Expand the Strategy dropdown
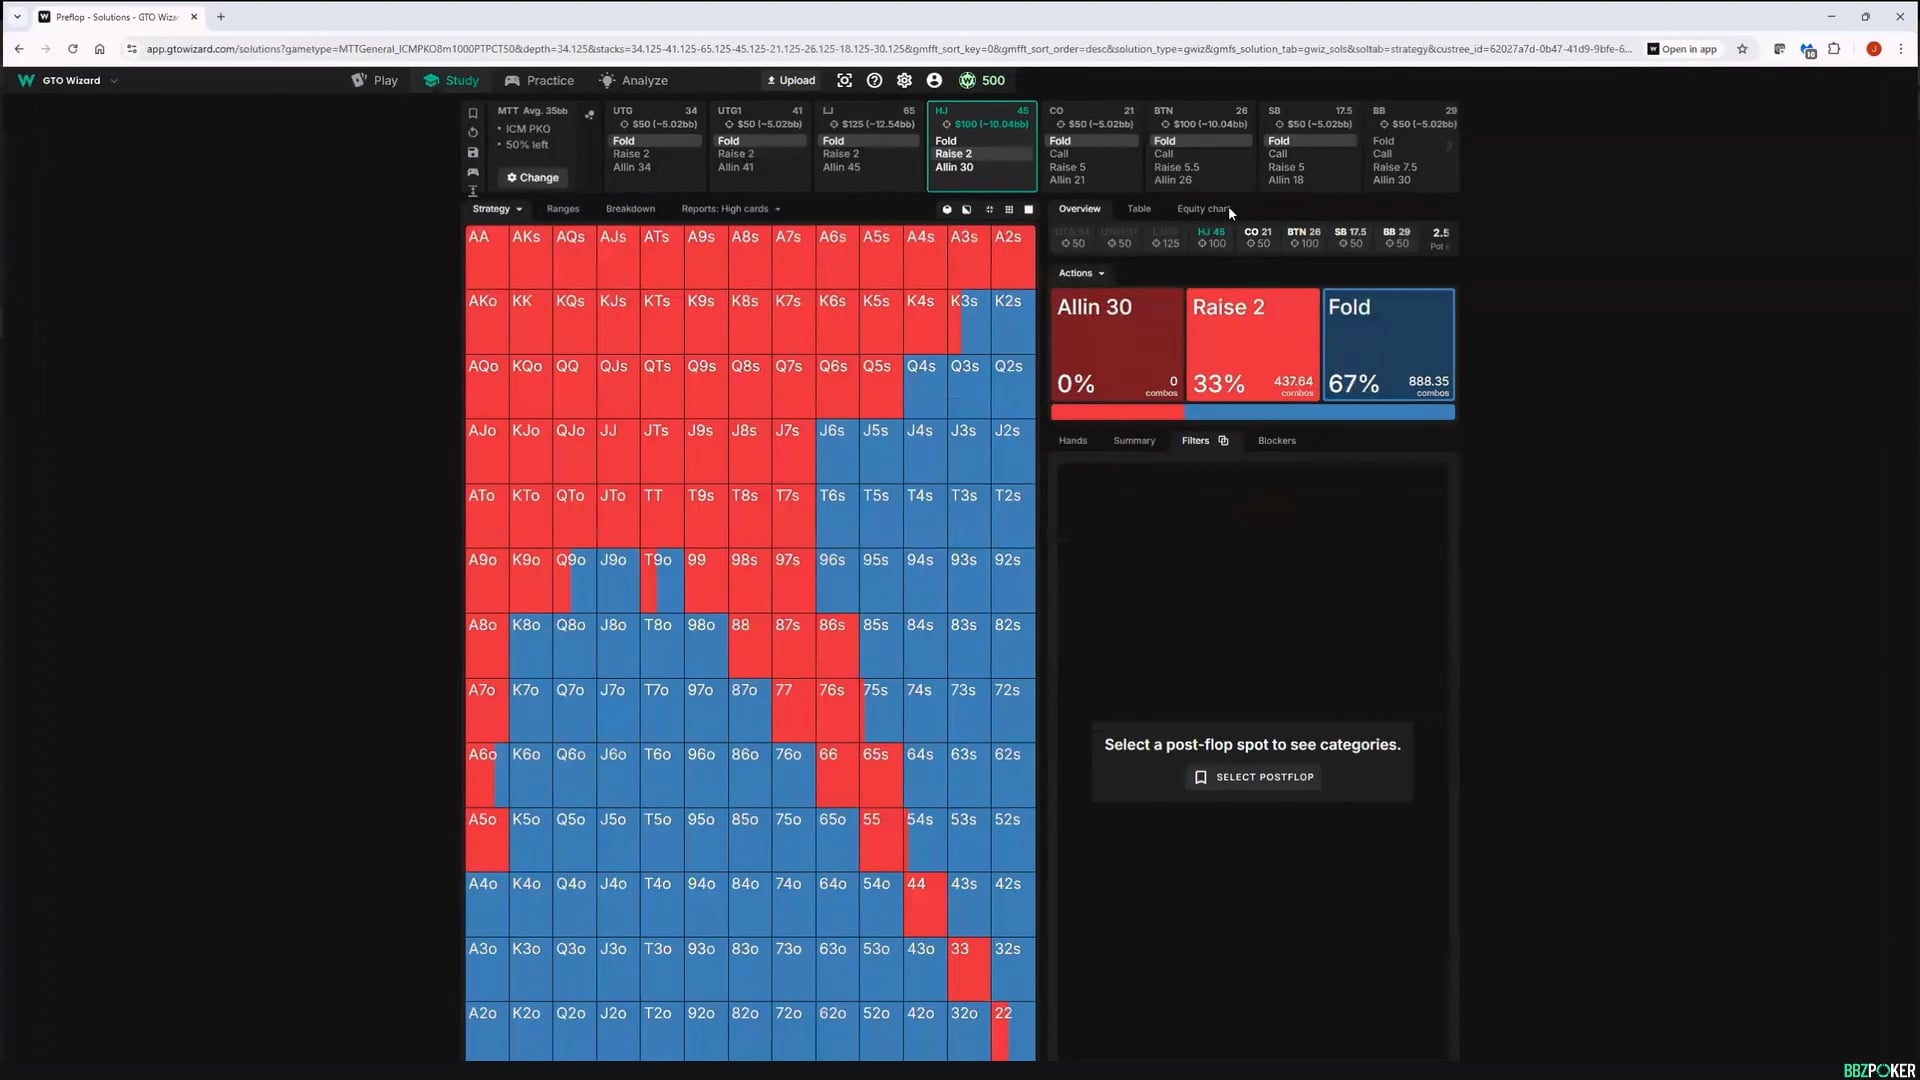Image resolution: width=1920 pixels, height=1080 pixels. click(497, 209)
